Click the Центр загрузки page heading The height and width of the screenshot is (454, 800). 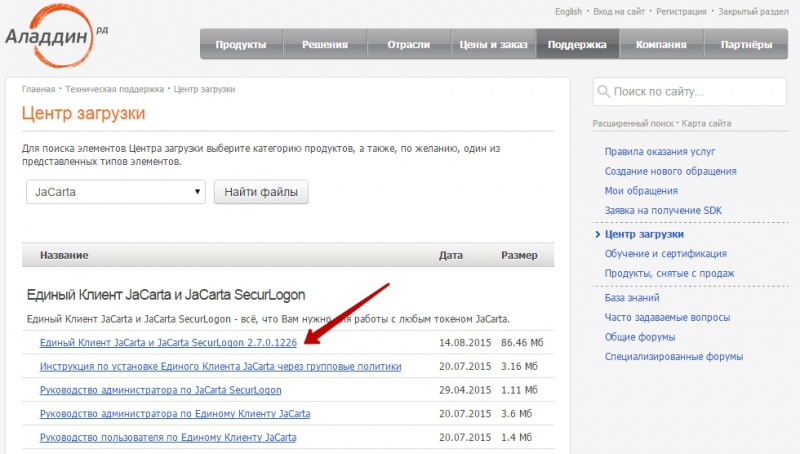coord(83,113)
